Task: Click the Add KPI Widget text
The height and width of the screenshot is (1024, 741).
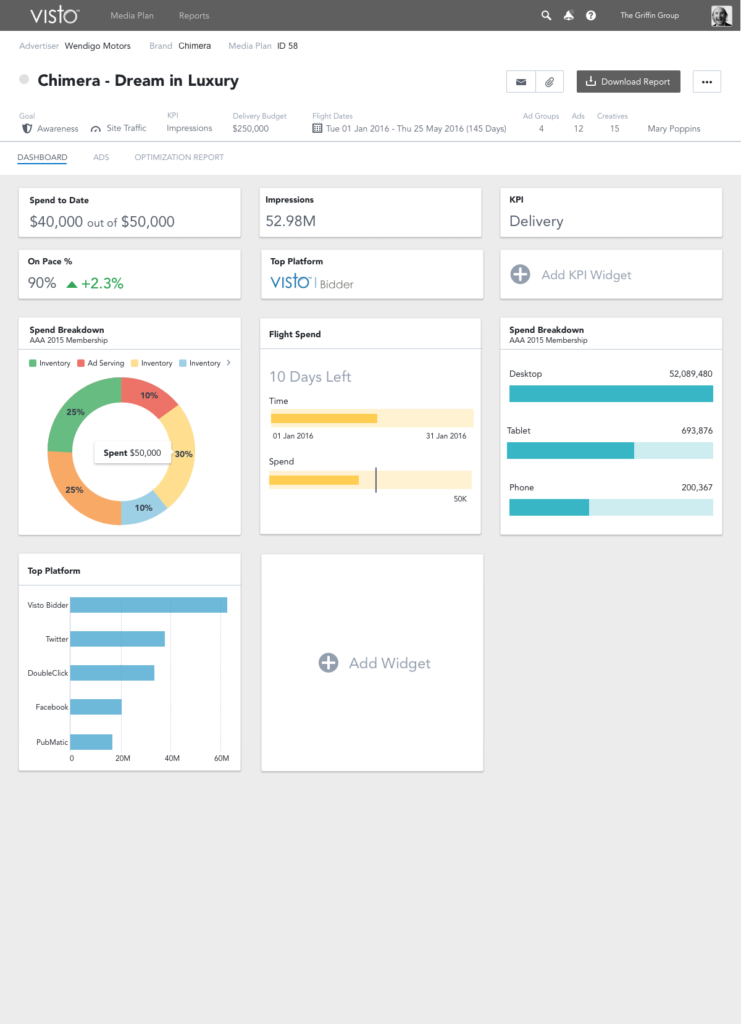Action: [x=586, y=275]
